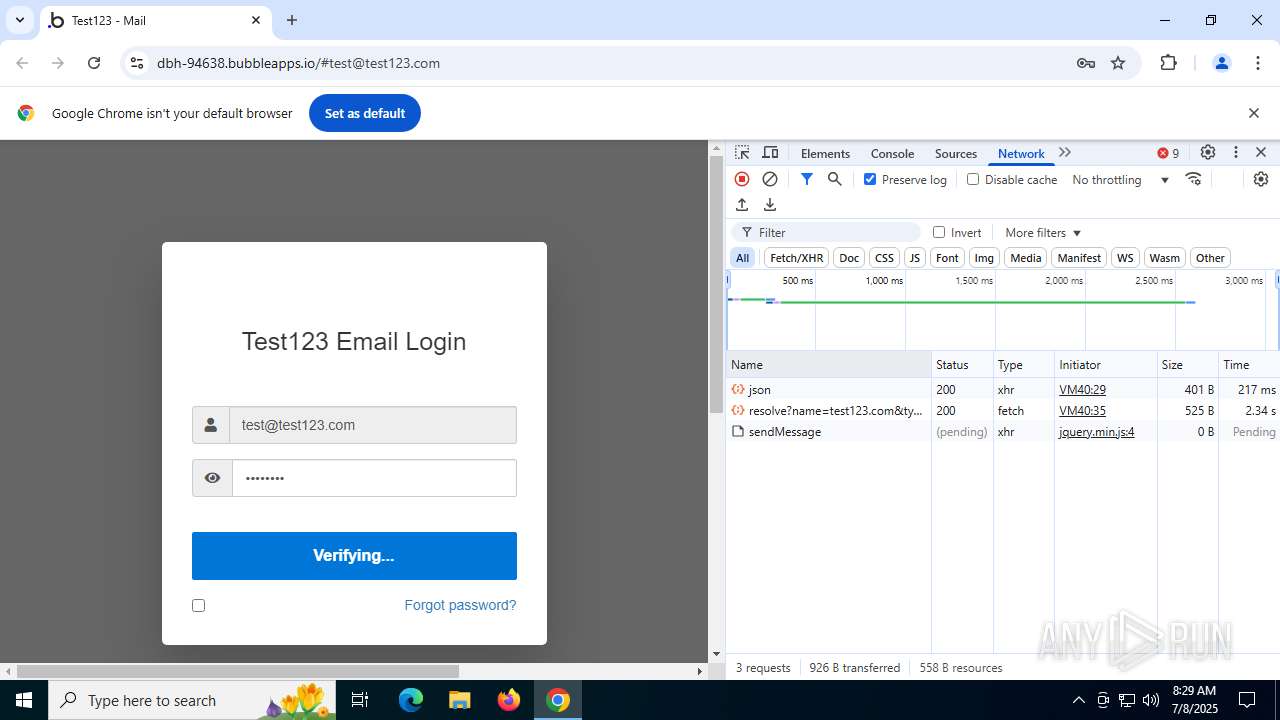Viewport: 1280px width, 720px height.
Task: Click the Verifying... button
Action: tap(354, 556)
